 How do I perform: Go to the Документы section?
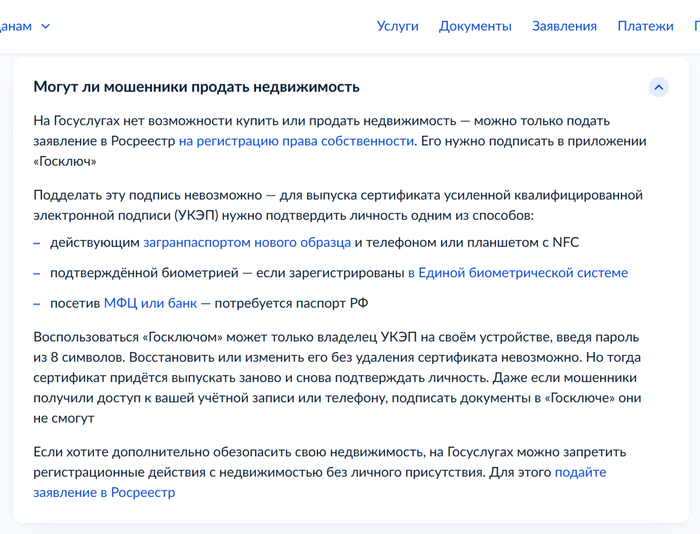(x=475, y=26)
